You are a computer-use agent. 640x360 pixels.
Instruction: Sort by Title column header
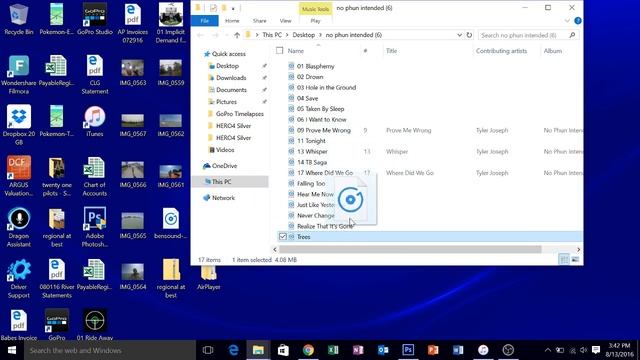point(391,51)
